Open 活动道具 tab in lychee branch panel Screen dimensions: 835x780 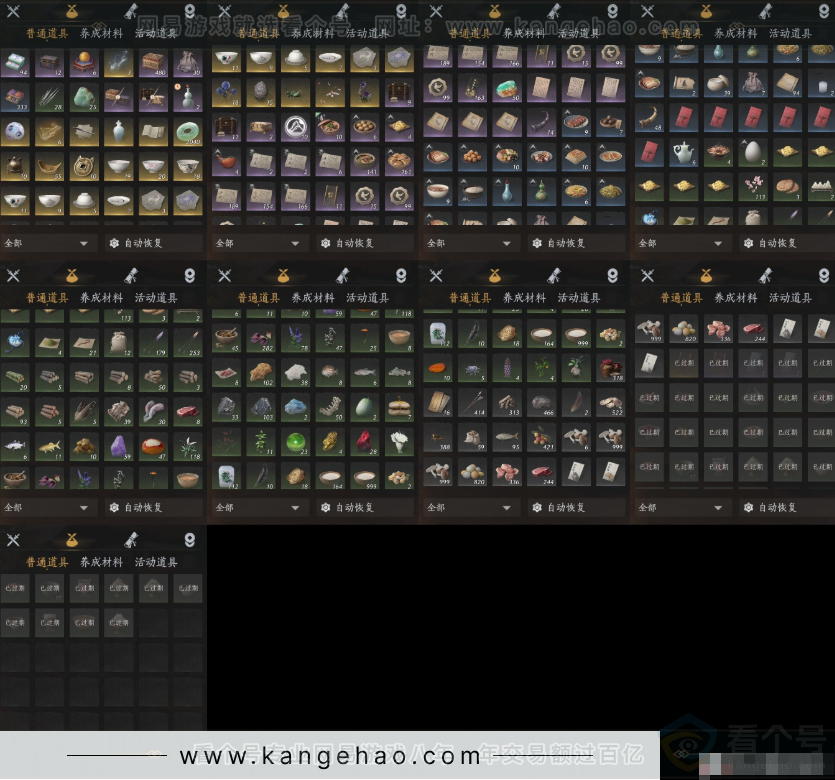(x=579, y=298)
